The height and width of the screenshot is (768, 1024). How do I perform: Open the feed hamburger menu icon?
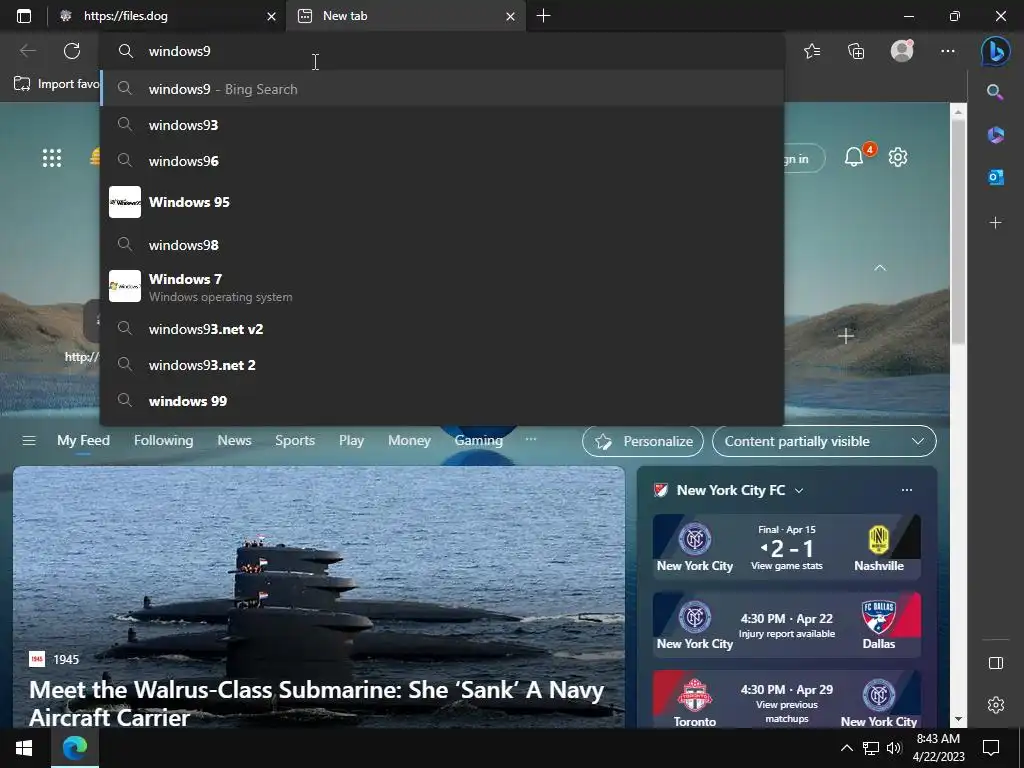[29, 441]
